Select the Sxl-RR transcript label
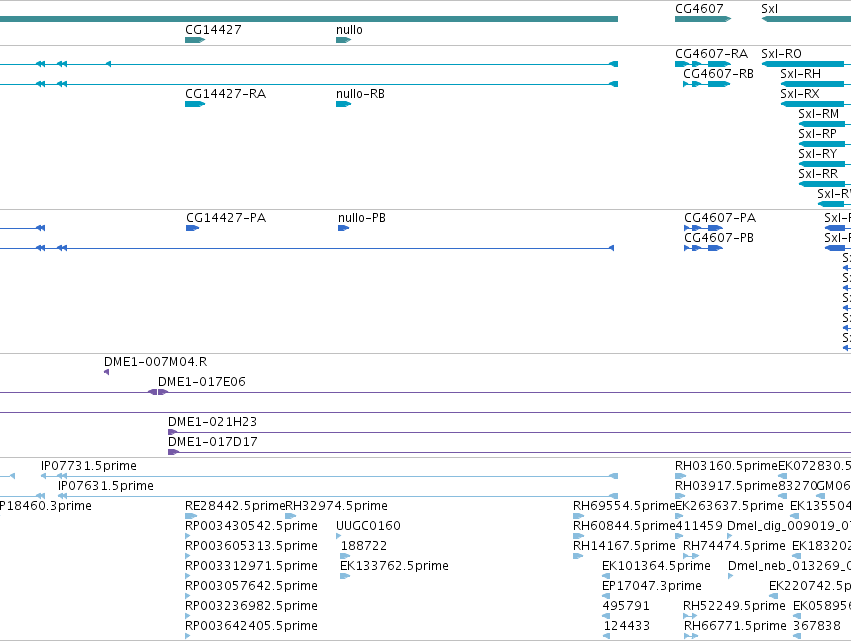This screenshot has height=641, width=851. pyautogui.click(x=818, y=174)
